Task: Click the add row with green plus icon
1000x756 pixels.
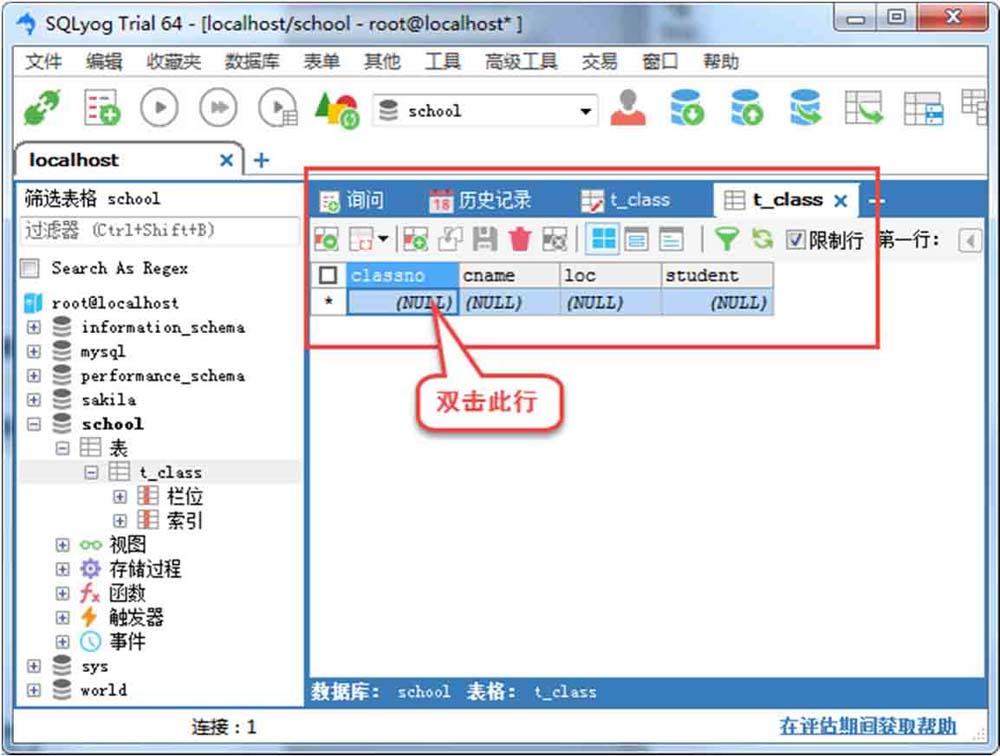Action: [415, 240]
